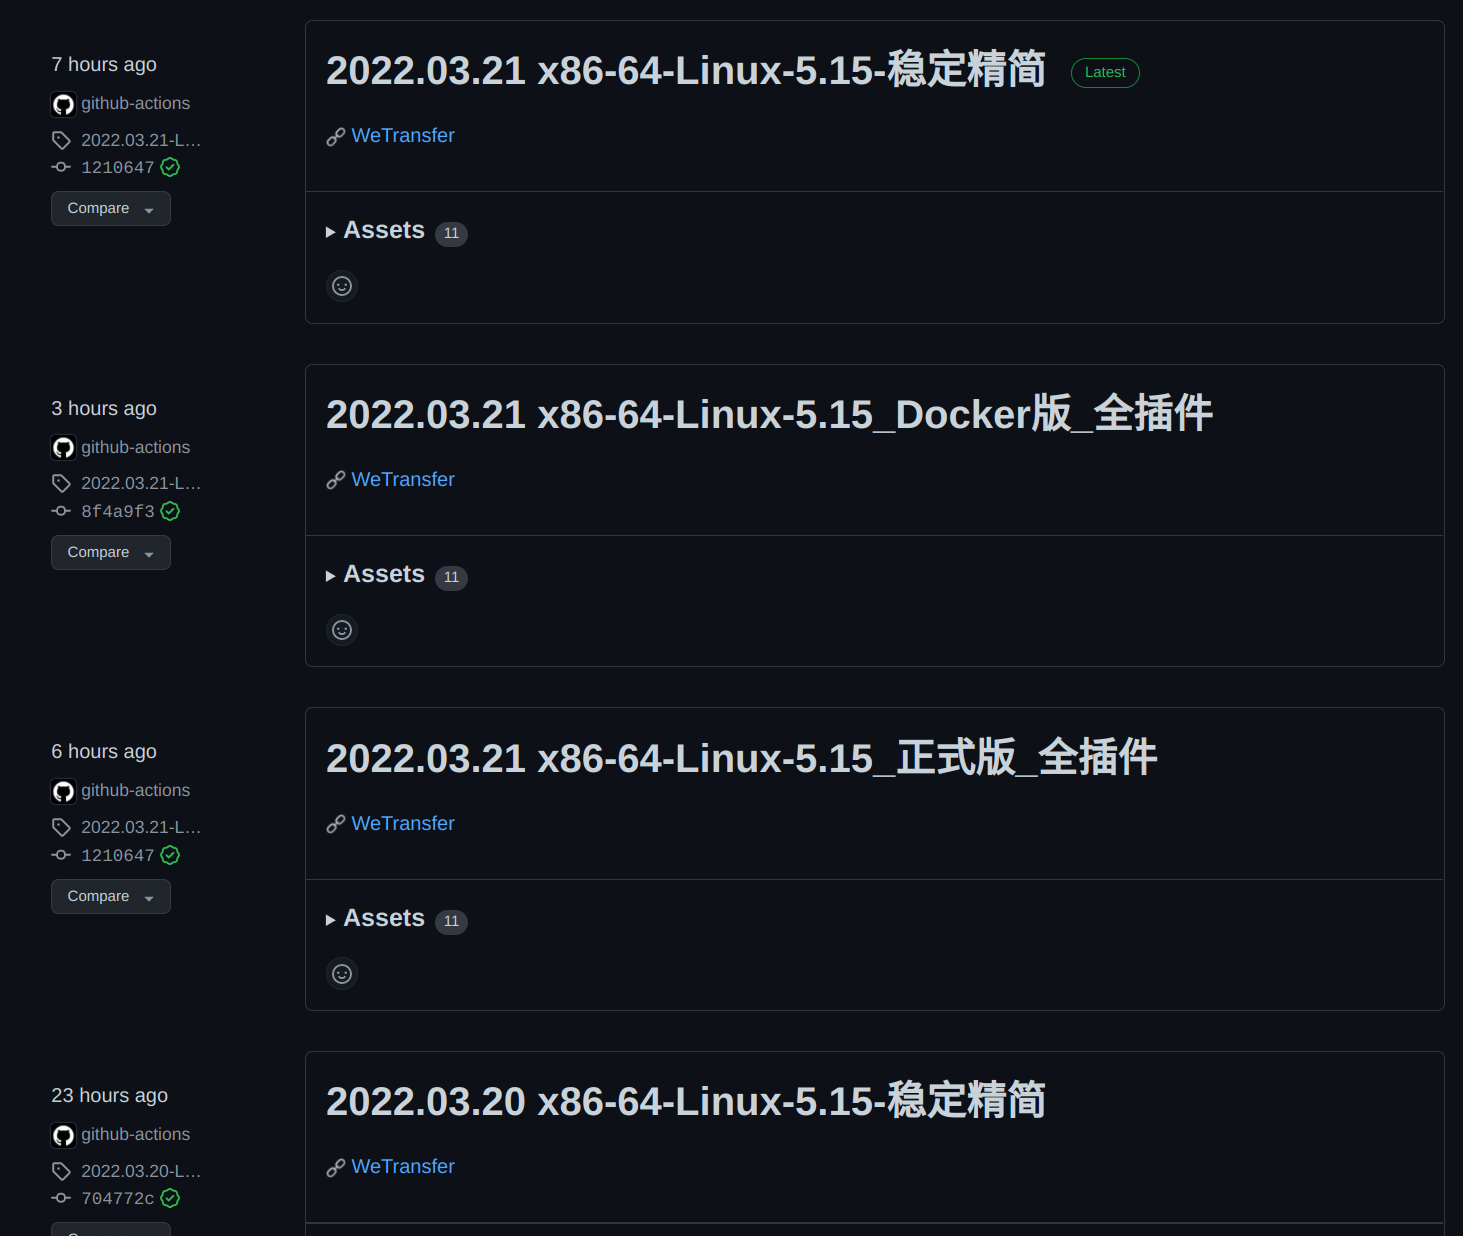The height and width of the screenshot is (1236, 1463).
Task: Click tag icon under 23 hours ago release
Action: 61,1171
